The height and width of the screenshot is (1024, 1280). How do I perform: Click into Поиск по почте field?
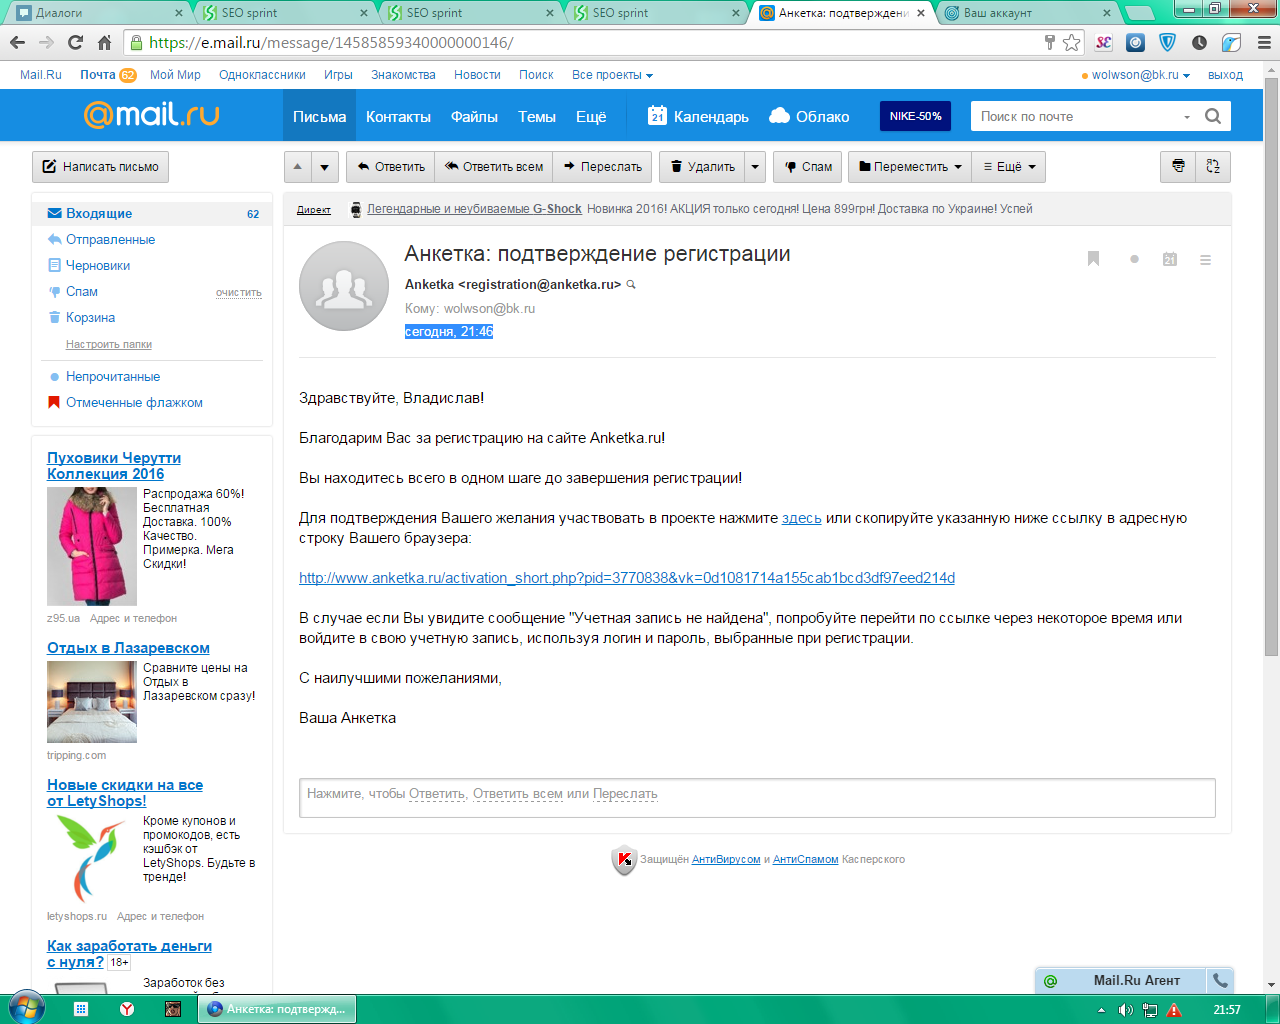[1075, 116]
